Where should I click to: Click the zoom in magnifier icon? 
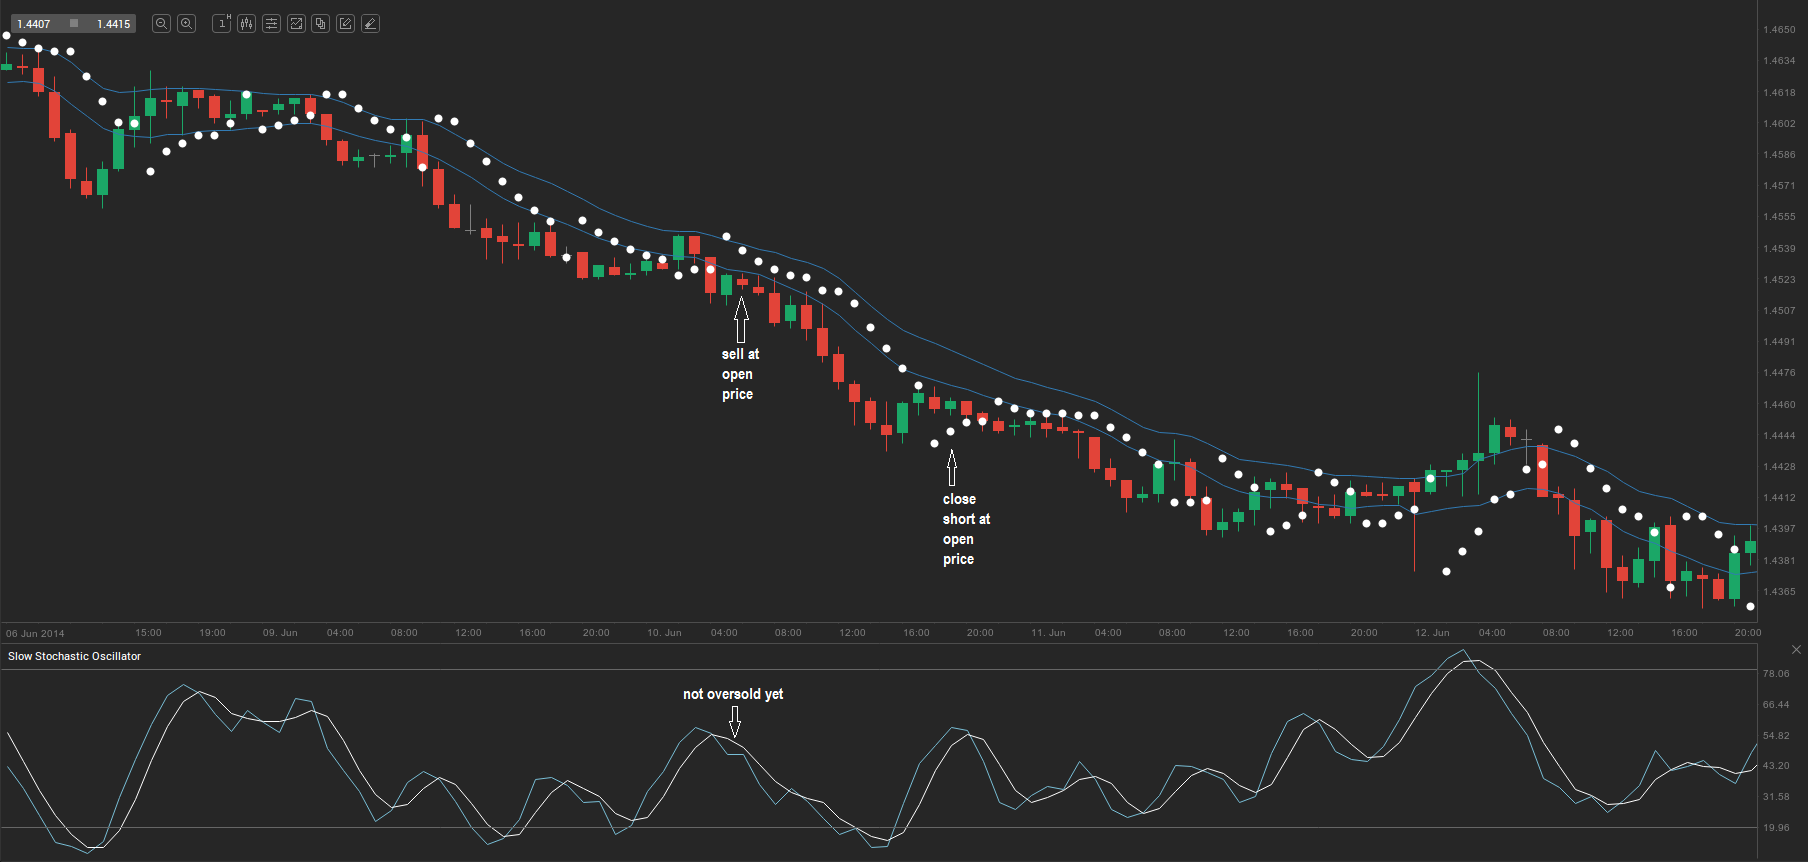pos(186,24)
